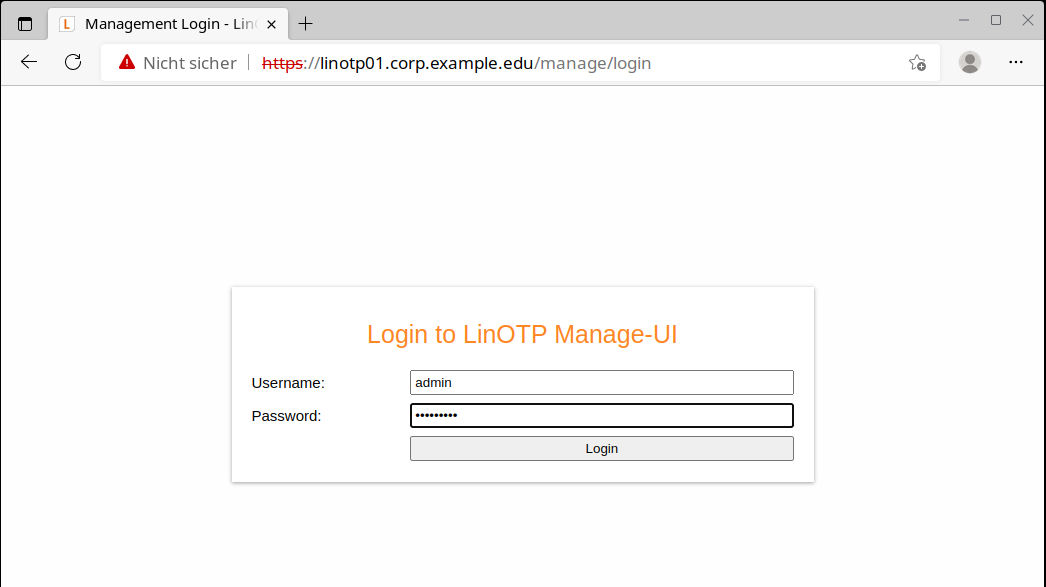This screenshot has width=1046, height=587.
Task: Maximize the browser window
Action: coord(996,20)
